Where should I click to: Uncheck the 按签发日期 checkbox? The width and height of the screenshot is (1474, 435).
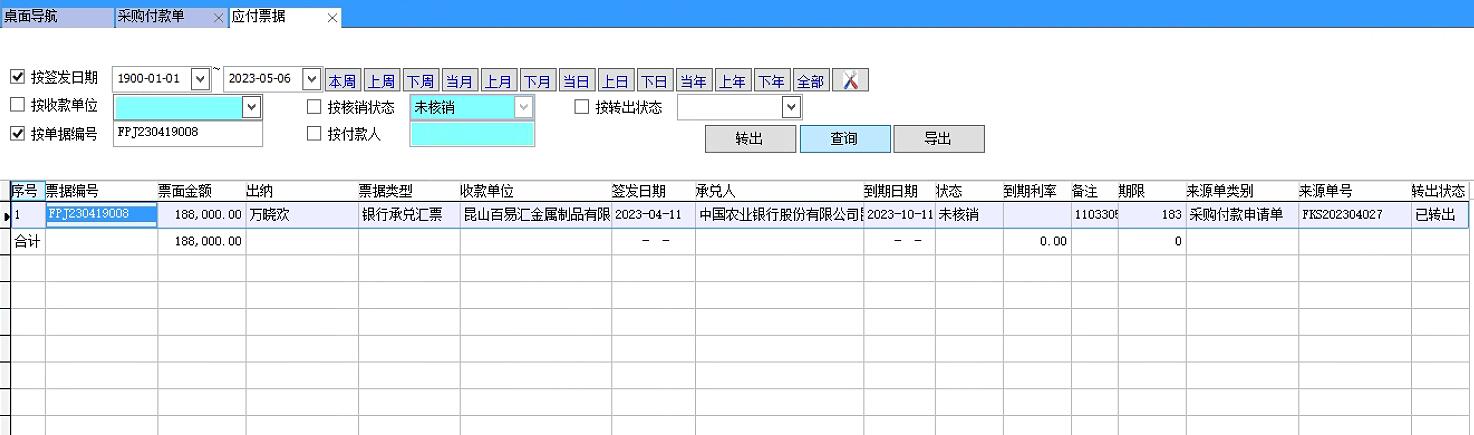click(17, 77)
